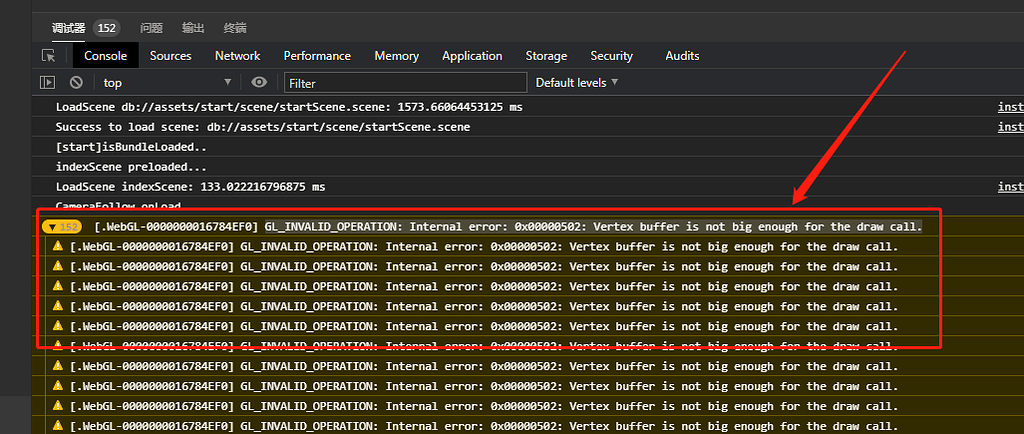
Task: Select the Audits tab
Action: (x=682, y=56)
